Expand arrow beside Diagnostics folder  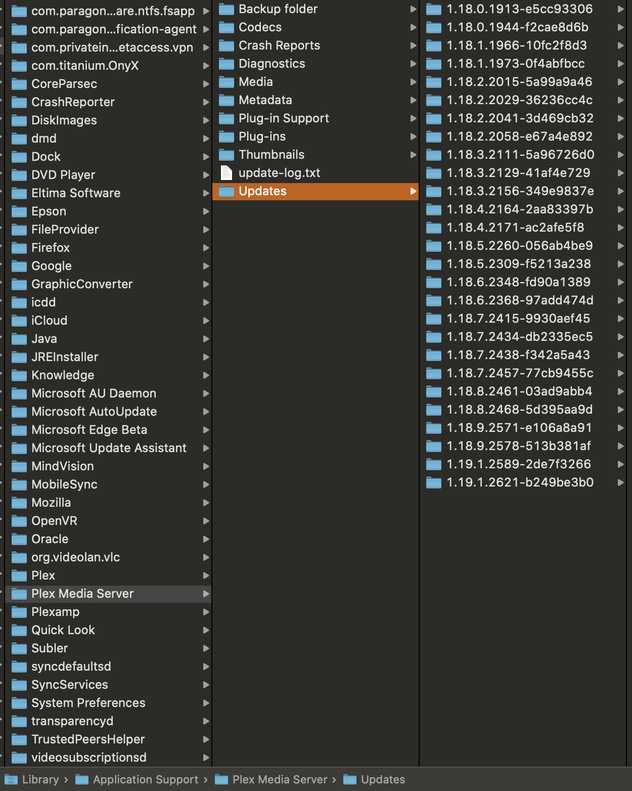point(413,64)
